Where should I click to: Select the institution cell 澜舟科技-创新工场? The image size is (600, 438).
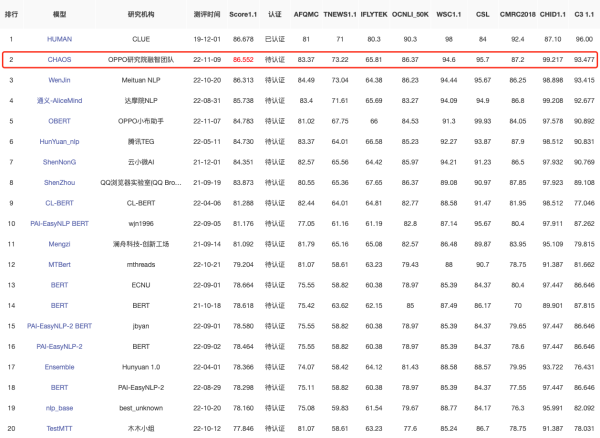141,244
